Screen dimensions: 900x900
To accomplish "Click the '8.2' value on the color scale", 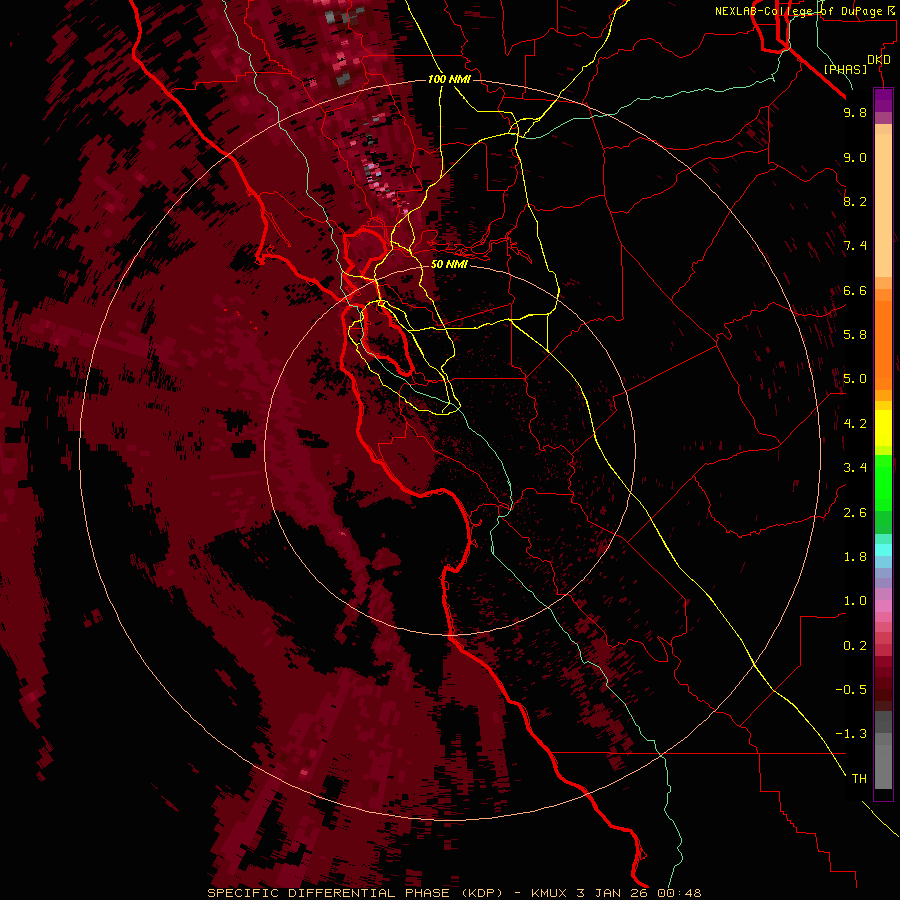I will tap(855, 201).
